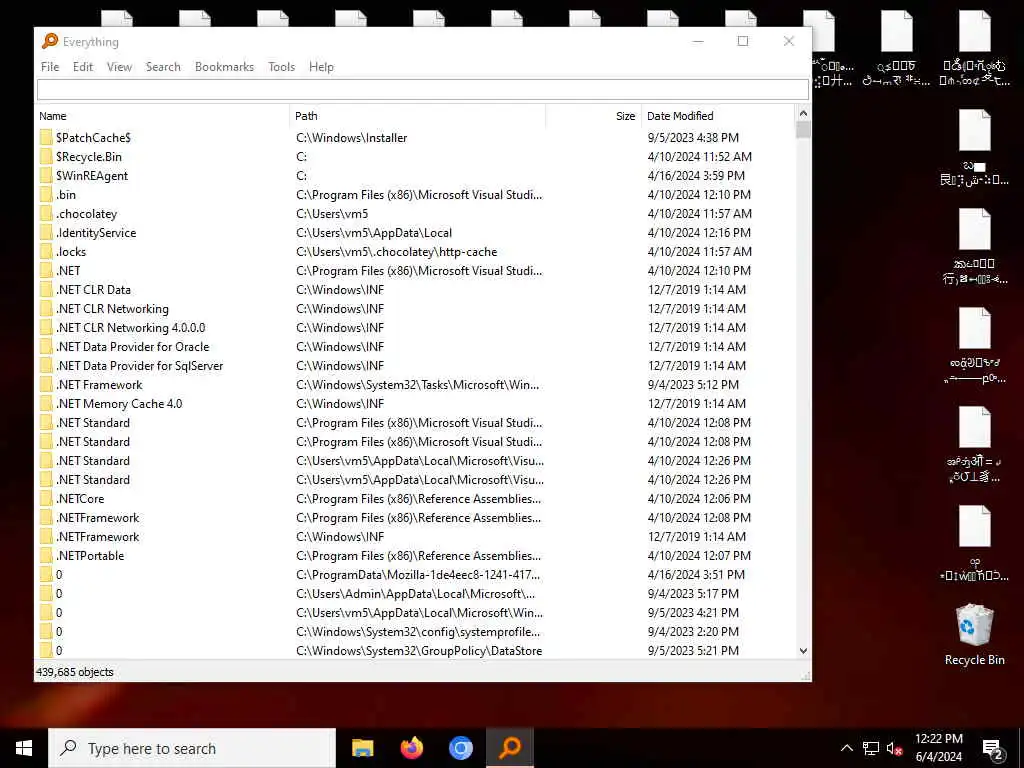The height and width of the screenshot is (768, 1024).
Task: Open the File menu
Action: (x=50, y=67)
